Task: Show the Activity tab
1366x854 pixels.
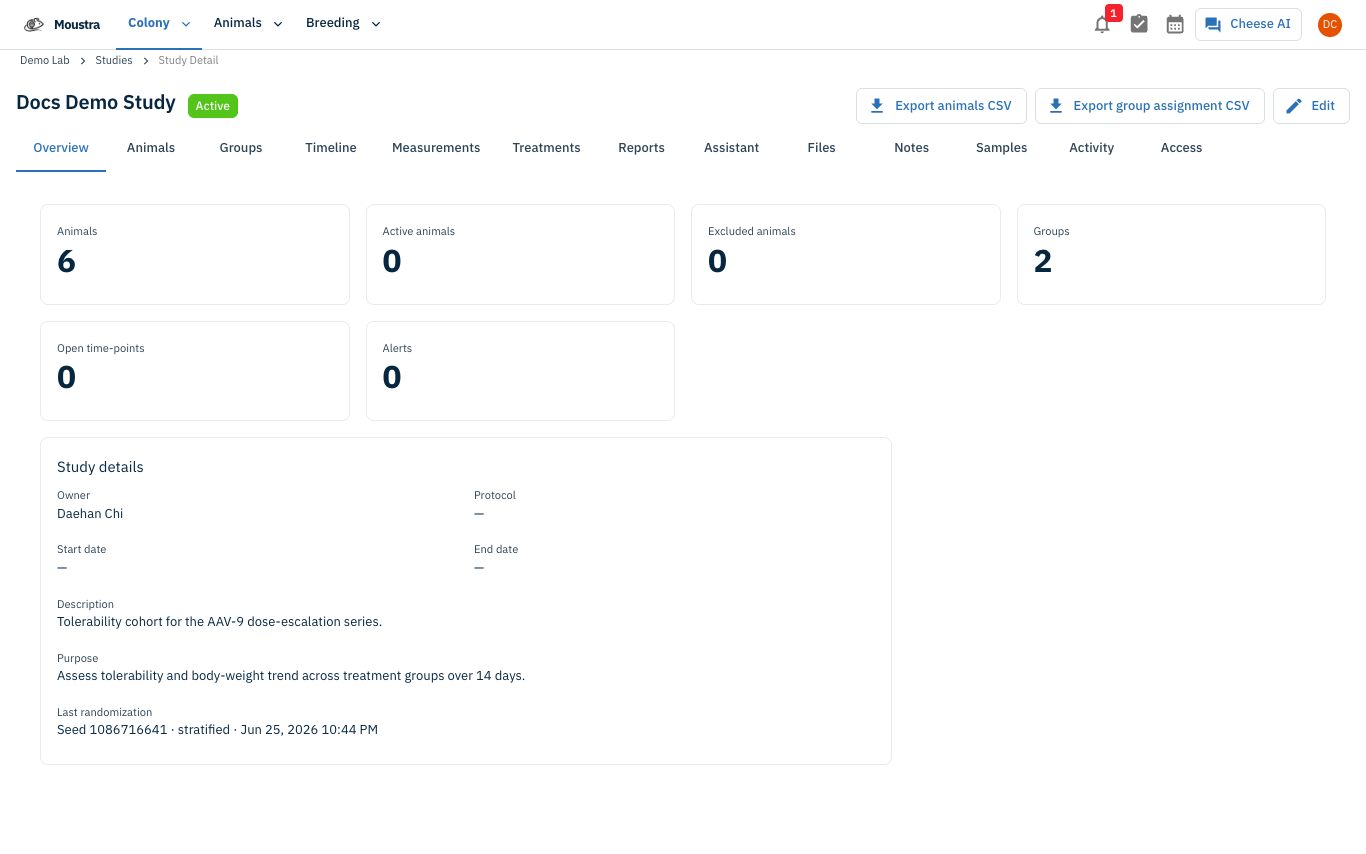Action: pyautogui.click(x=1092, y=148)
